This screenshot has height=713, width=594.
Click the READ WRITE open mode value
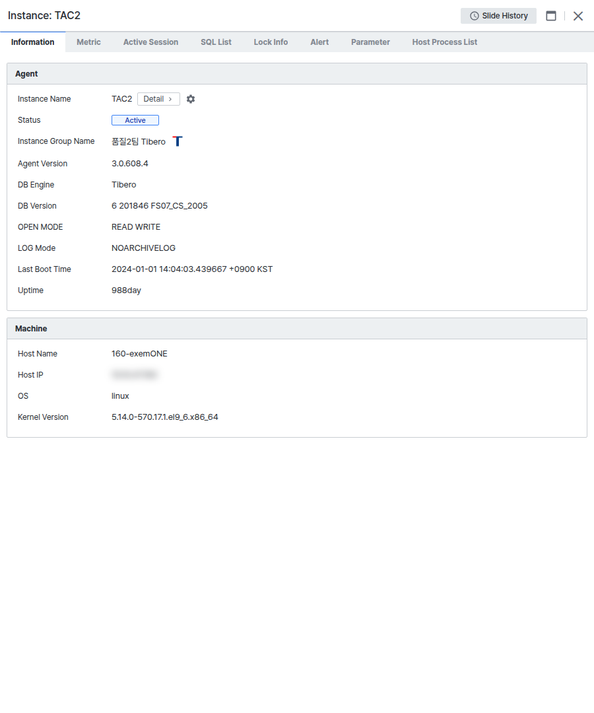136,227
